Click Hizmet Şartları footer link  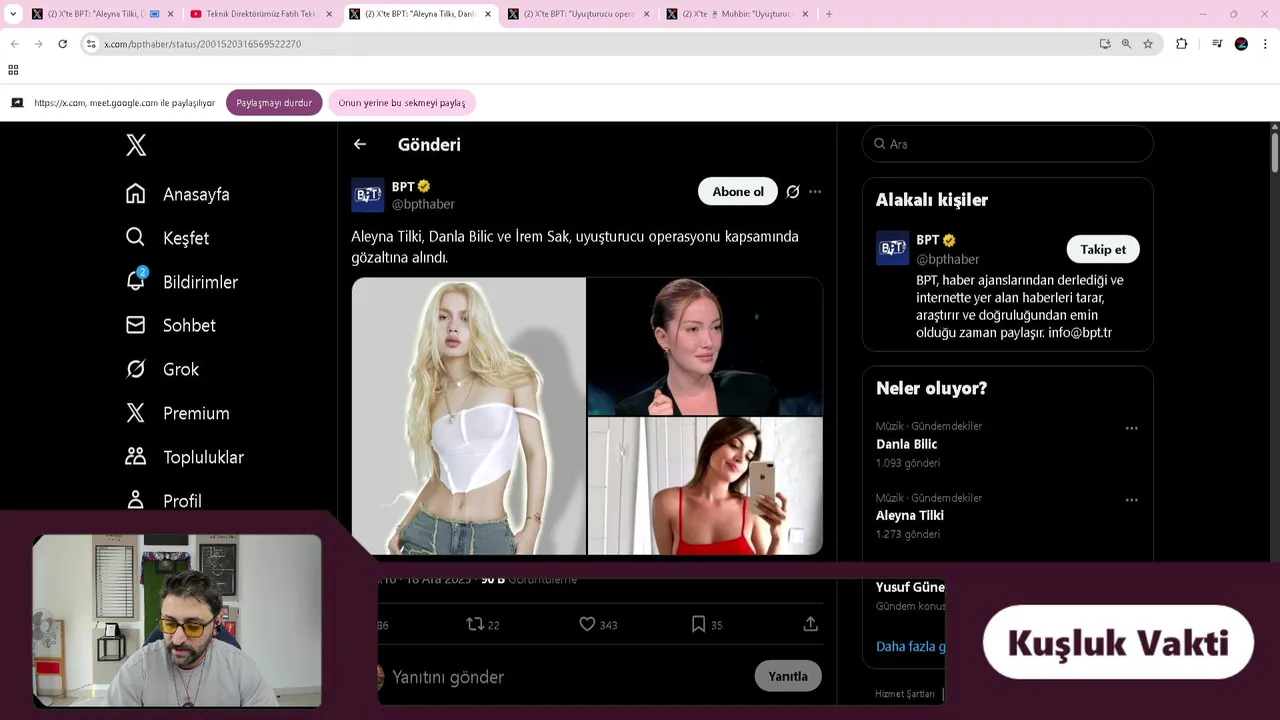[x=905, y=694]
